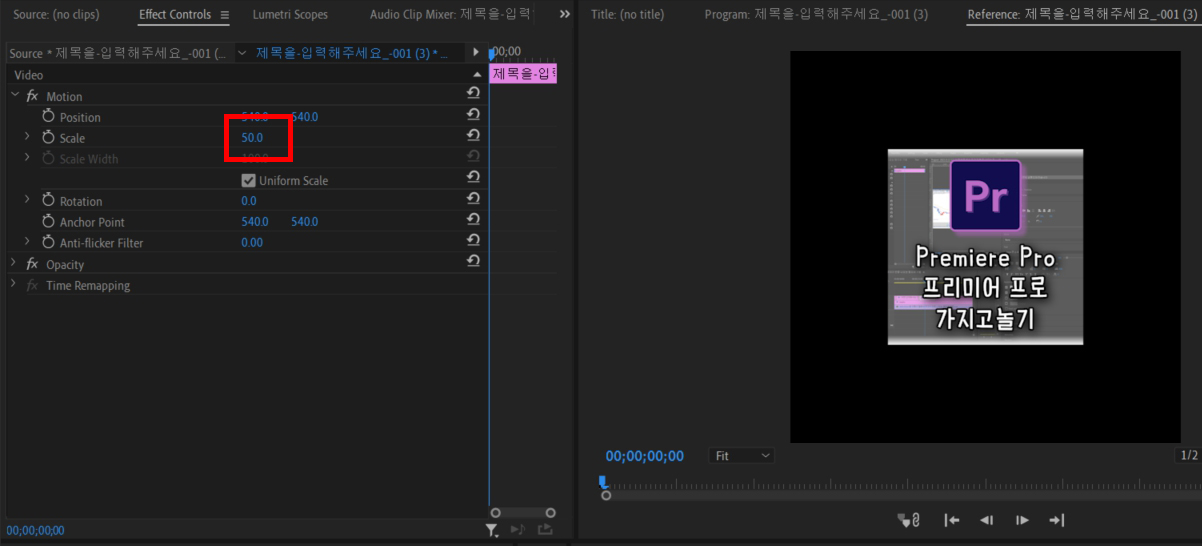Reset the Motion effect parameters

coord(473,93)
